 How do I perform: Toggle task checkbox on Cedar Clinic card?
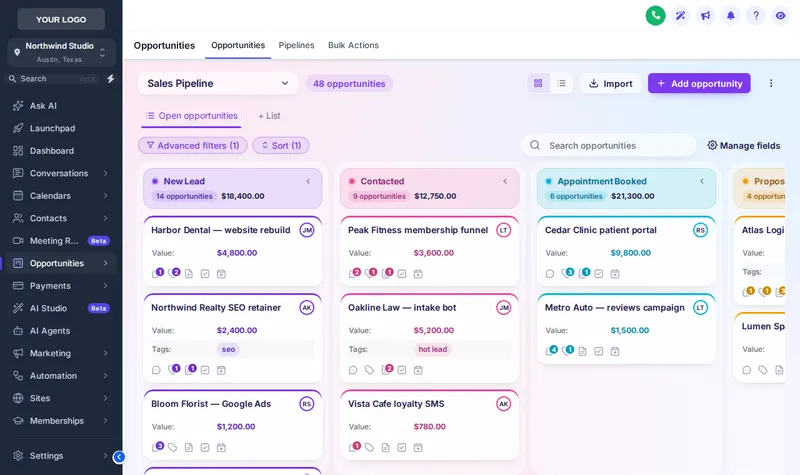coord(599,274)
